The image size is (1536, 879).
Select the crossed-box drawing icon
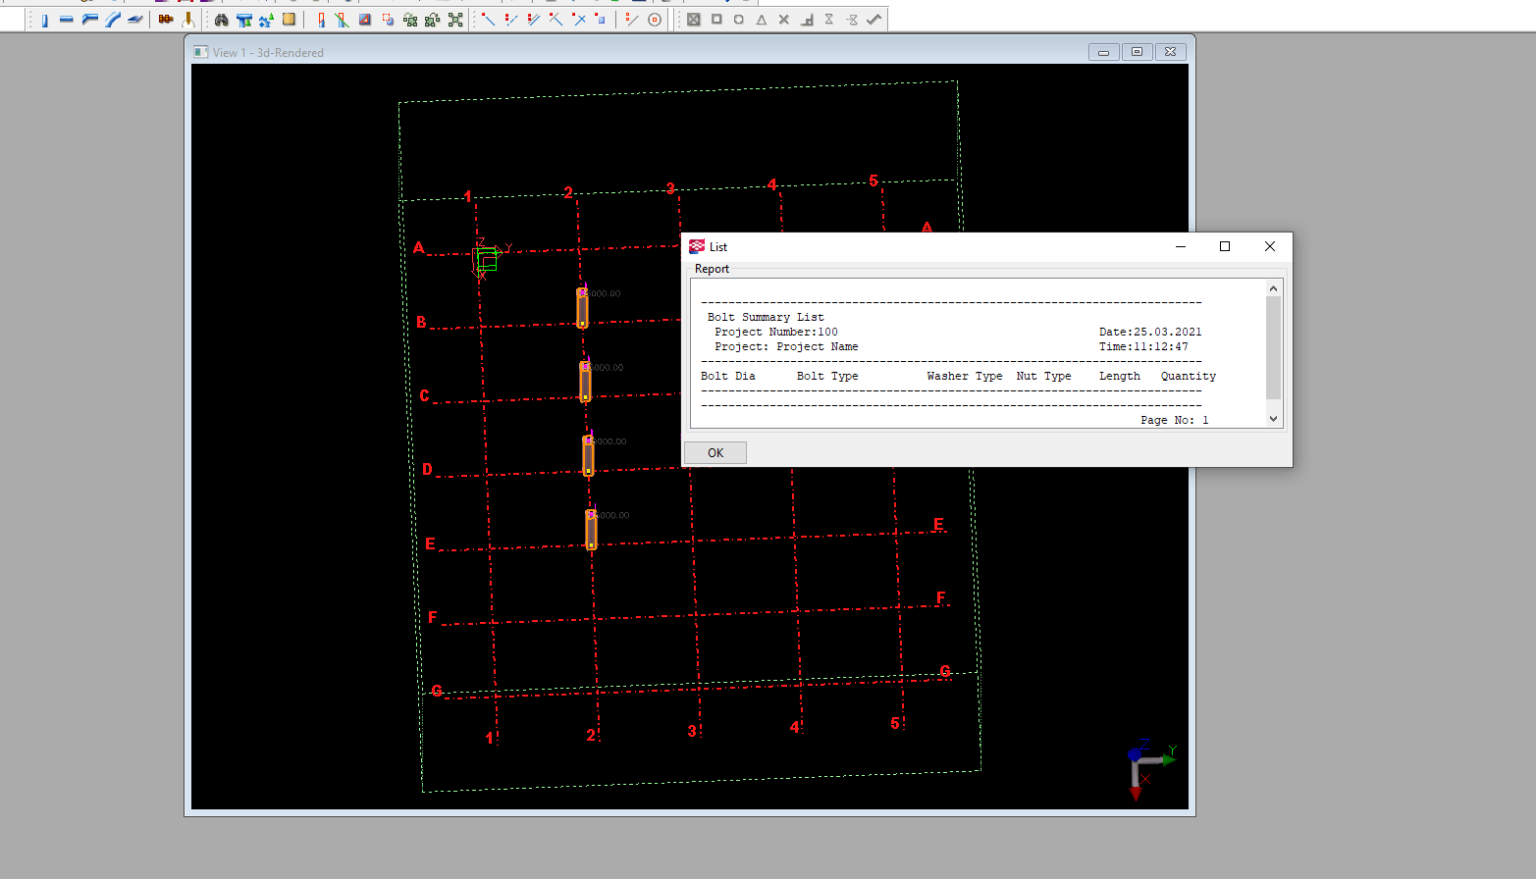(694, 19)
